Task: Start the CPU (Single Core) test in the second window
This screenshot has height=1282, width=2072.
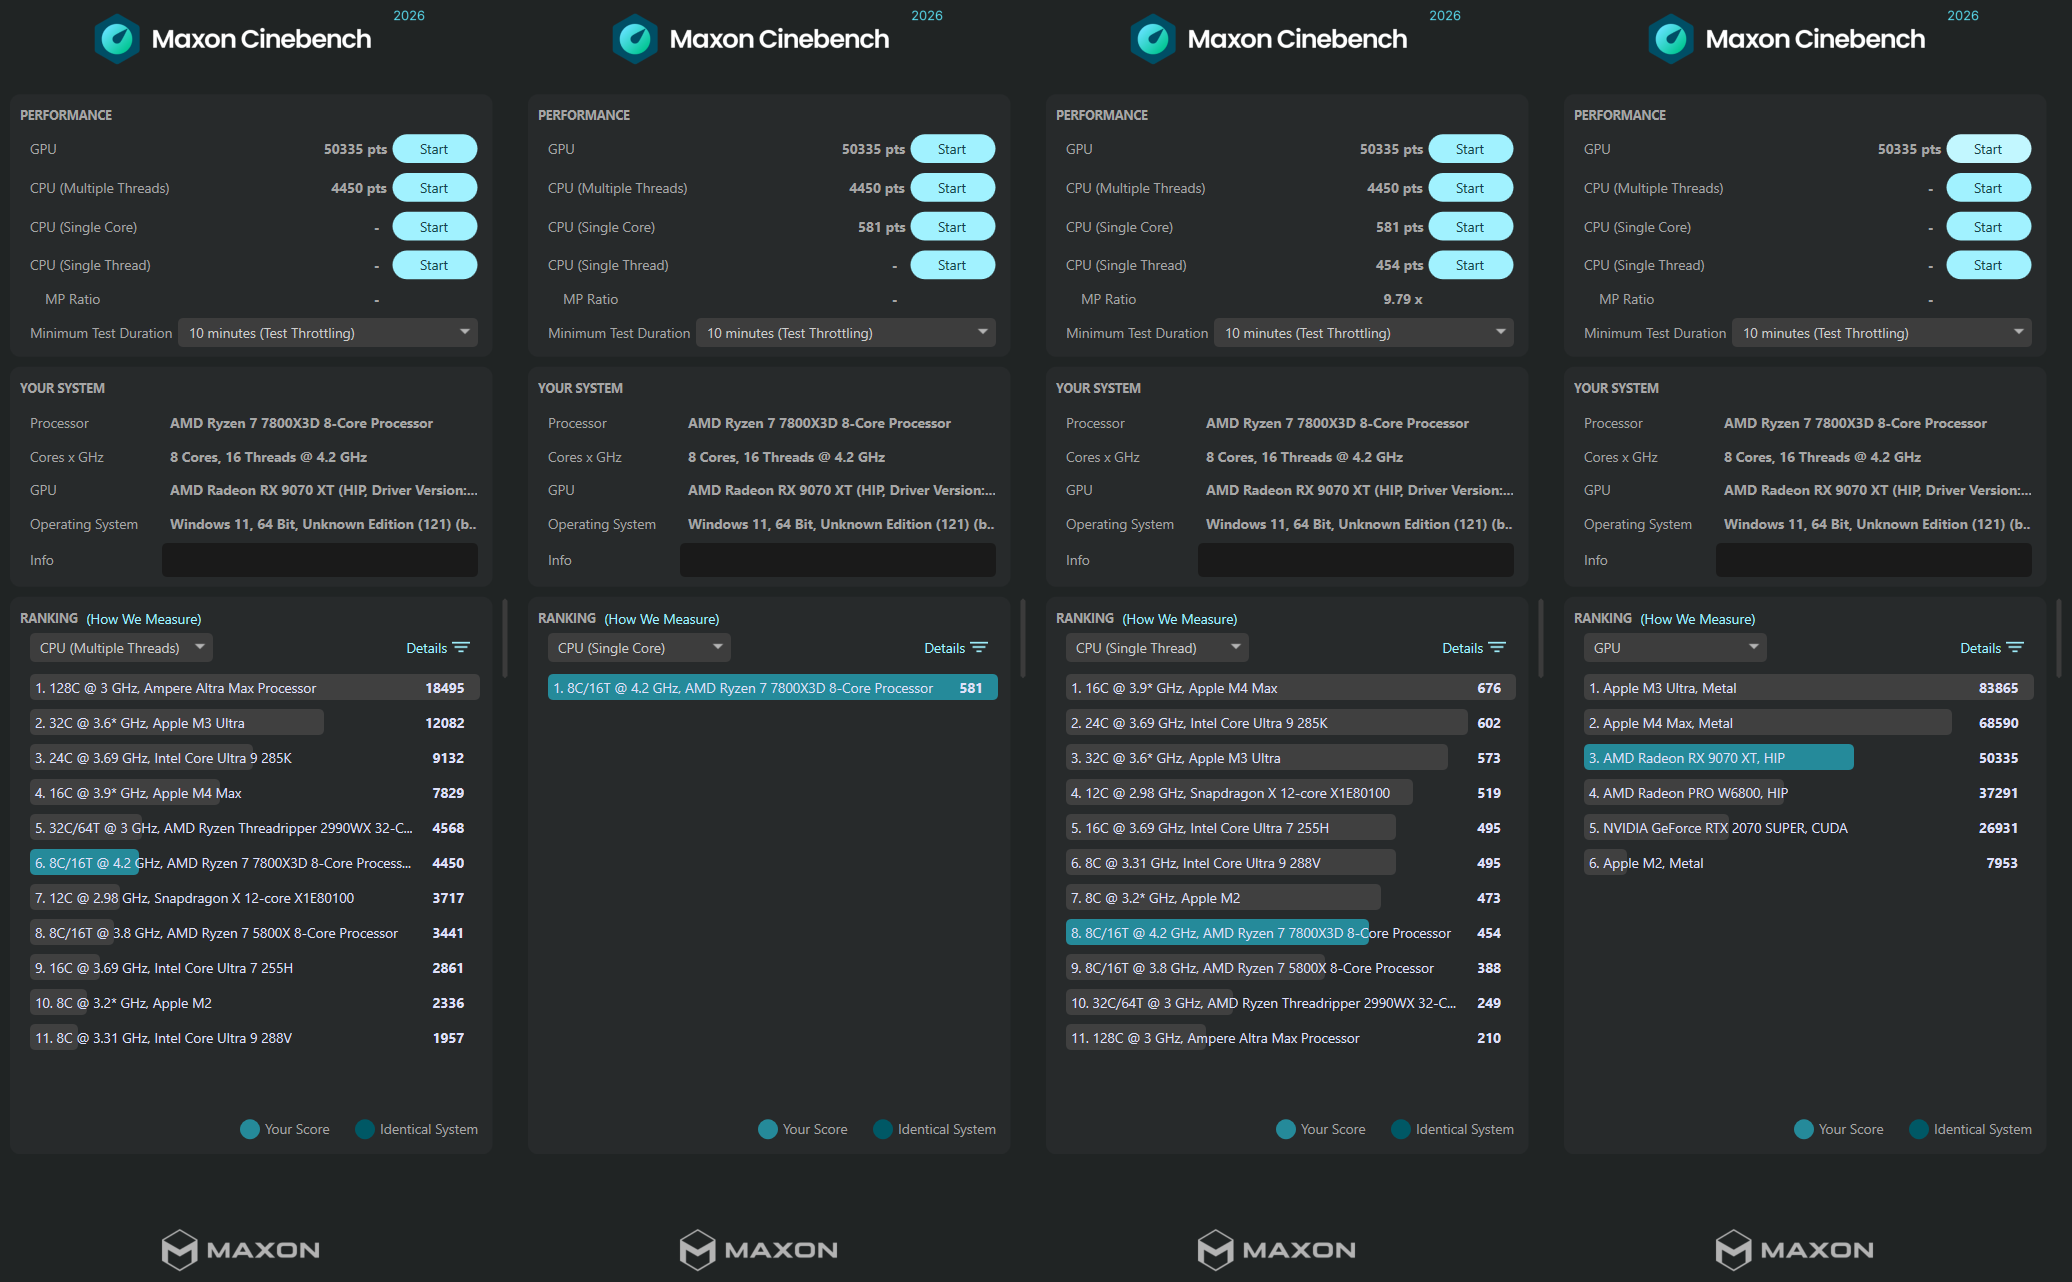Action: click(952, 227)
